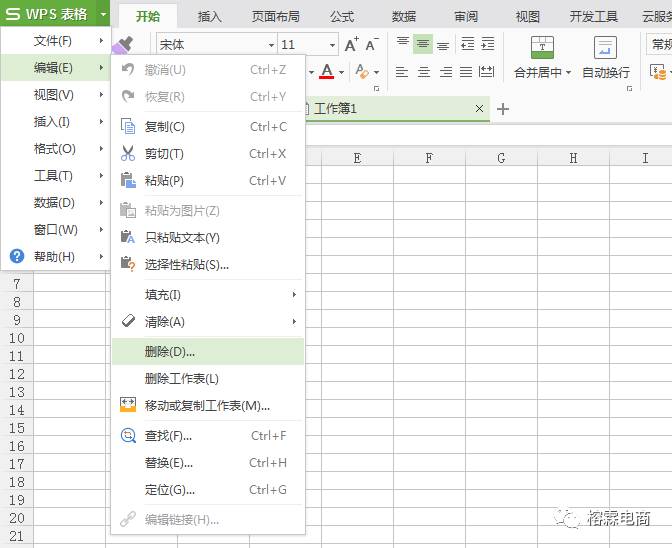Select row header 12
The image size is (672, 548).
click(17, 374)
